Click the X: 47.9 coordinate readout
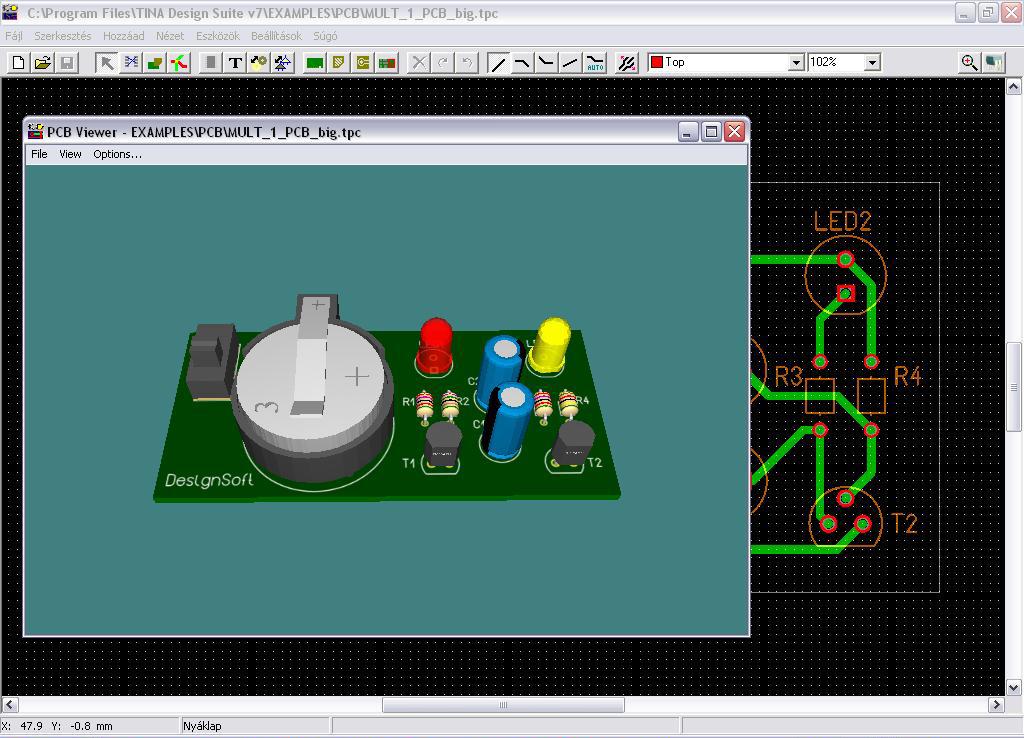Viewport: 1024px width, 738px height. (22, 726)
